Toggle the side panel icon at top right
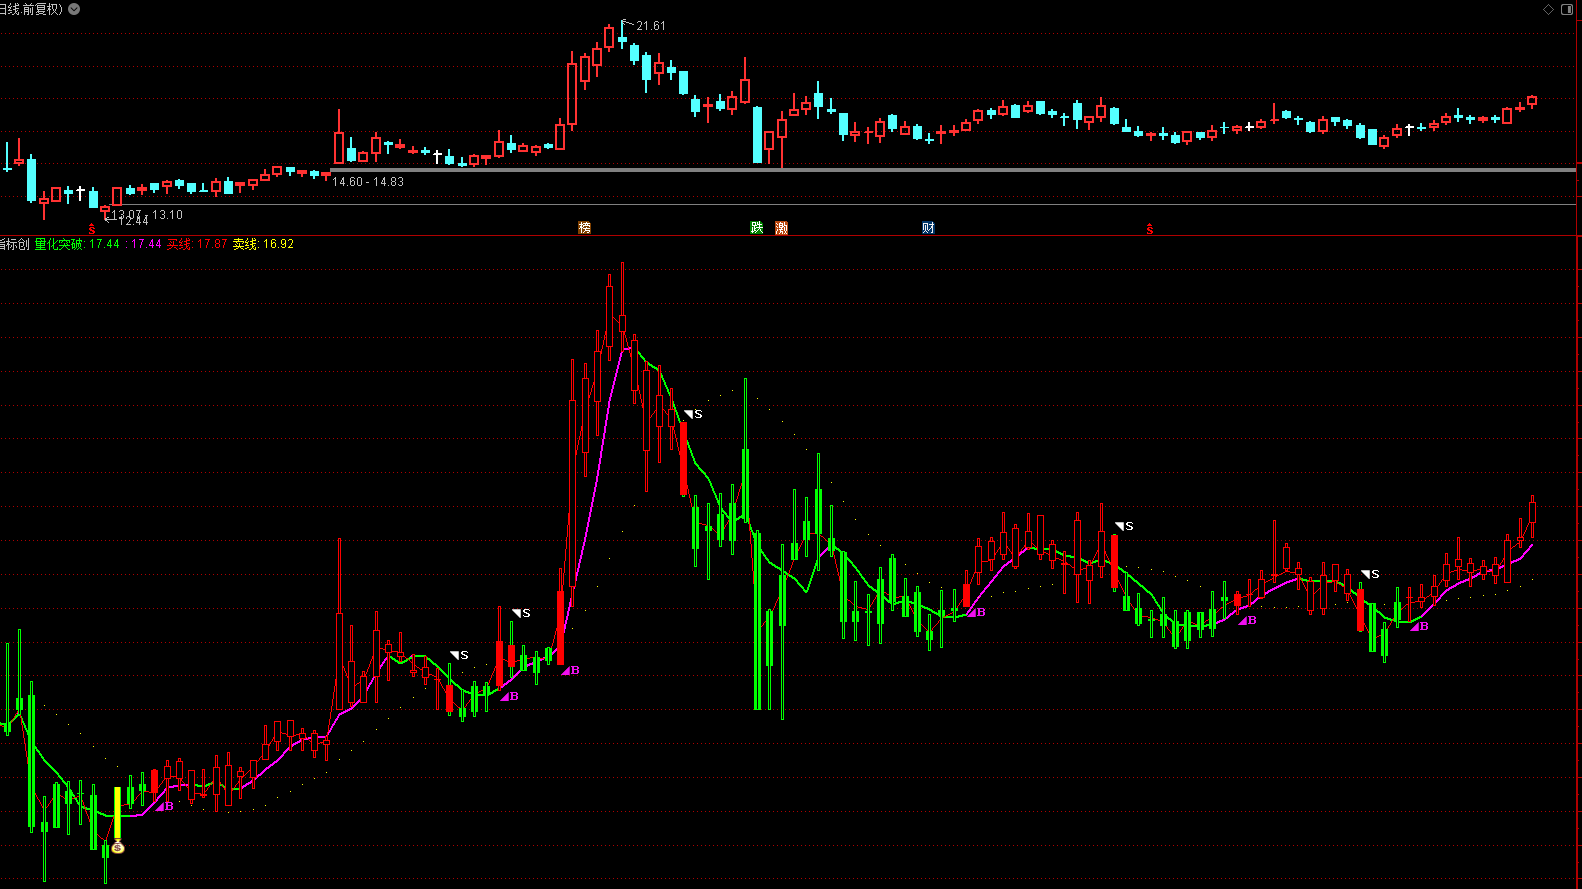1582x889 pixels. coord(1566,9)
